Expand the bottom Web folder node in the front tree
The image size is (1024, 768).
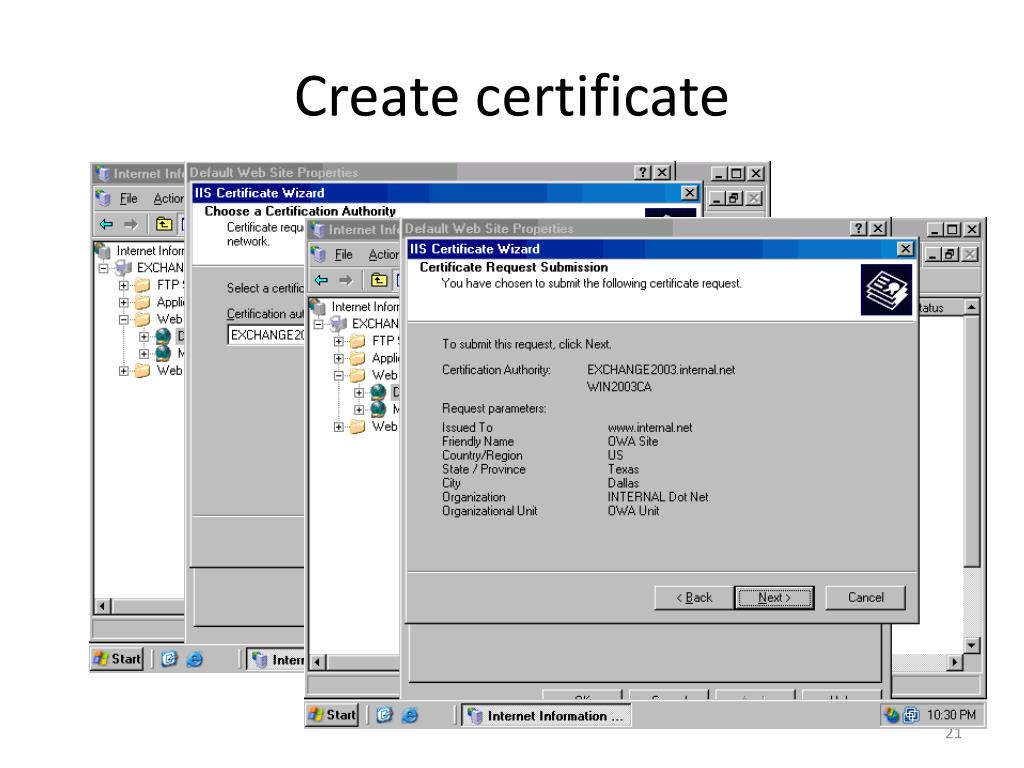[338, 427]
